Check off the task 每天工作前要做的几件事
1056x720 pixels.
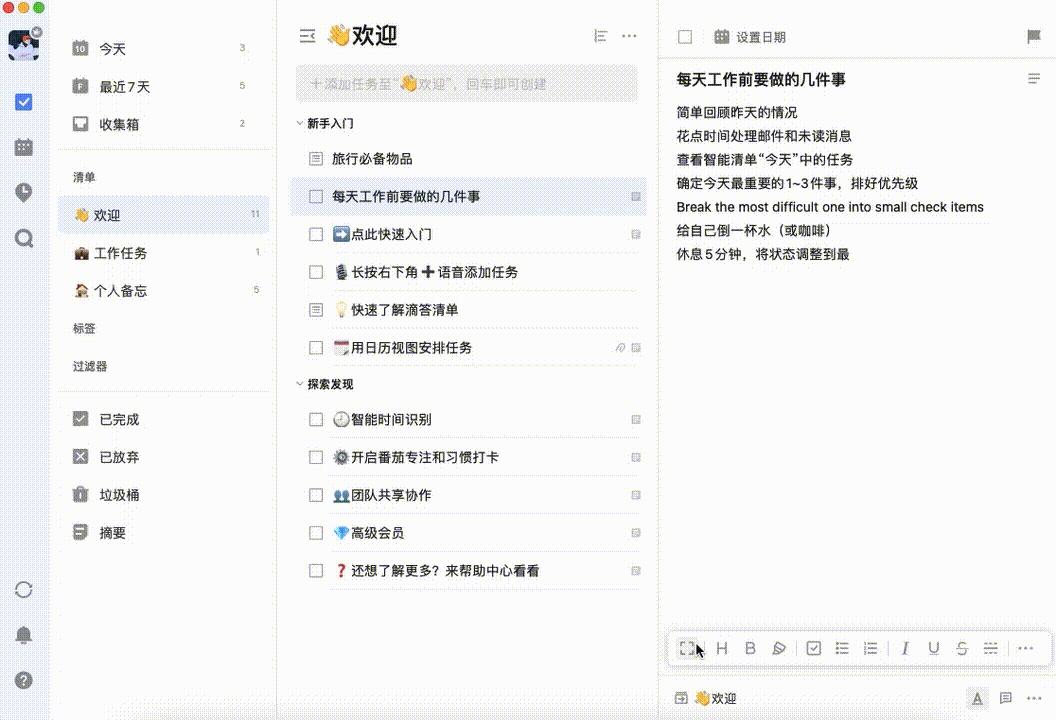click(x=315, y=197)
